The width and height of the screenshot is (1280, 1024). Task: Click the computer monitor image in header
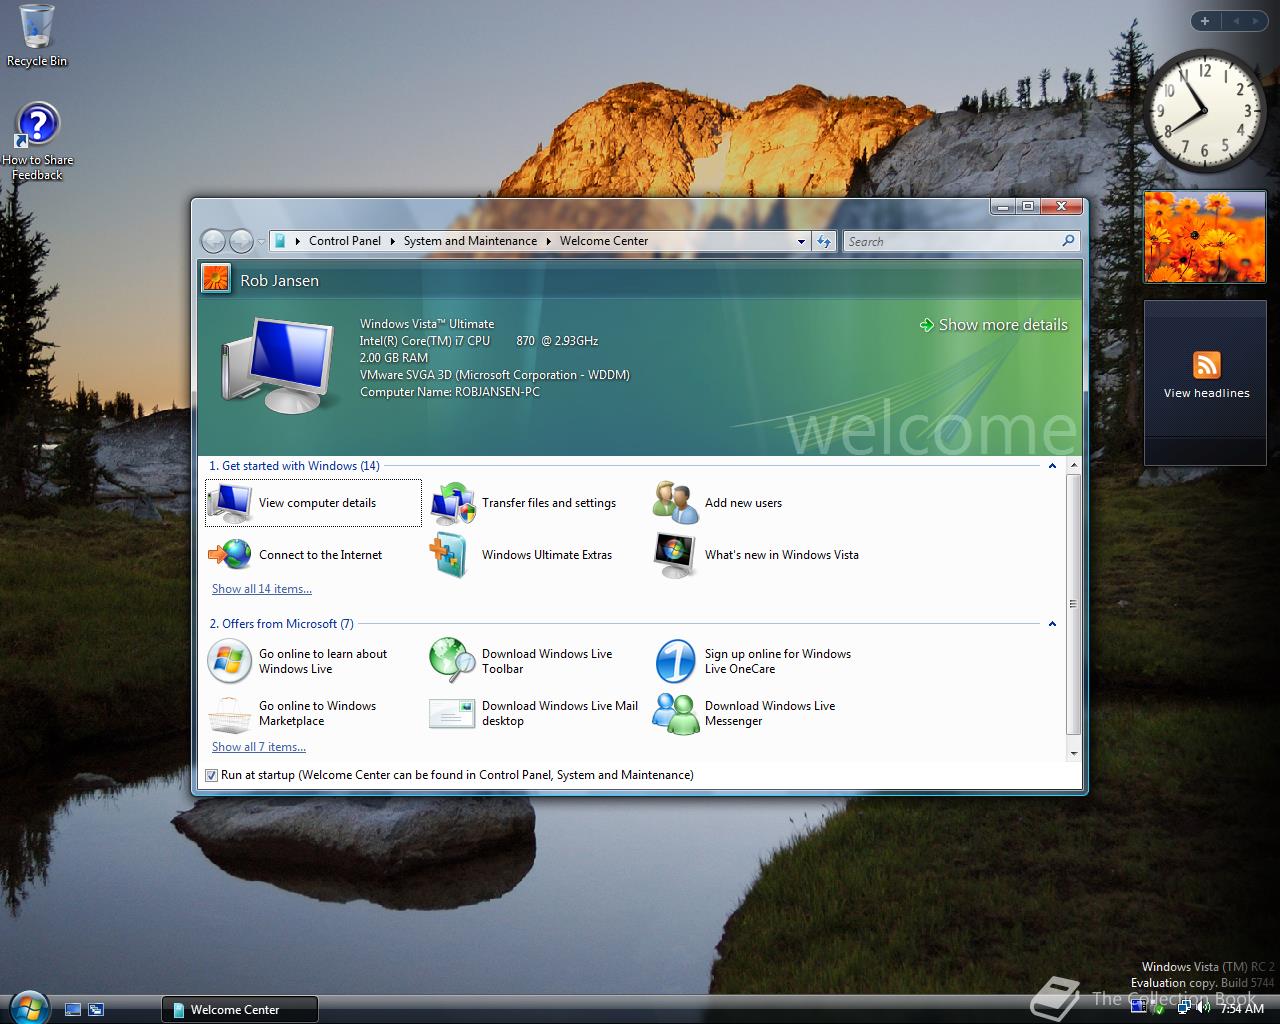(x=278, y=365)
